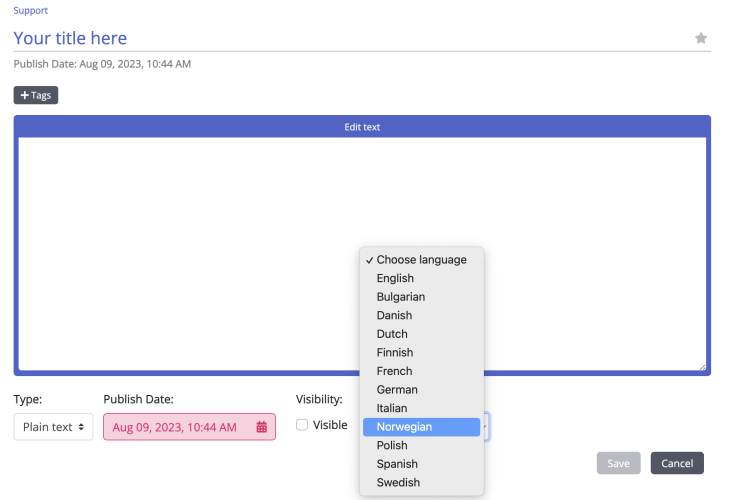Open the Support breadcrumb link
This screenshot has height=500, width=729.
(x=30, y=10)
